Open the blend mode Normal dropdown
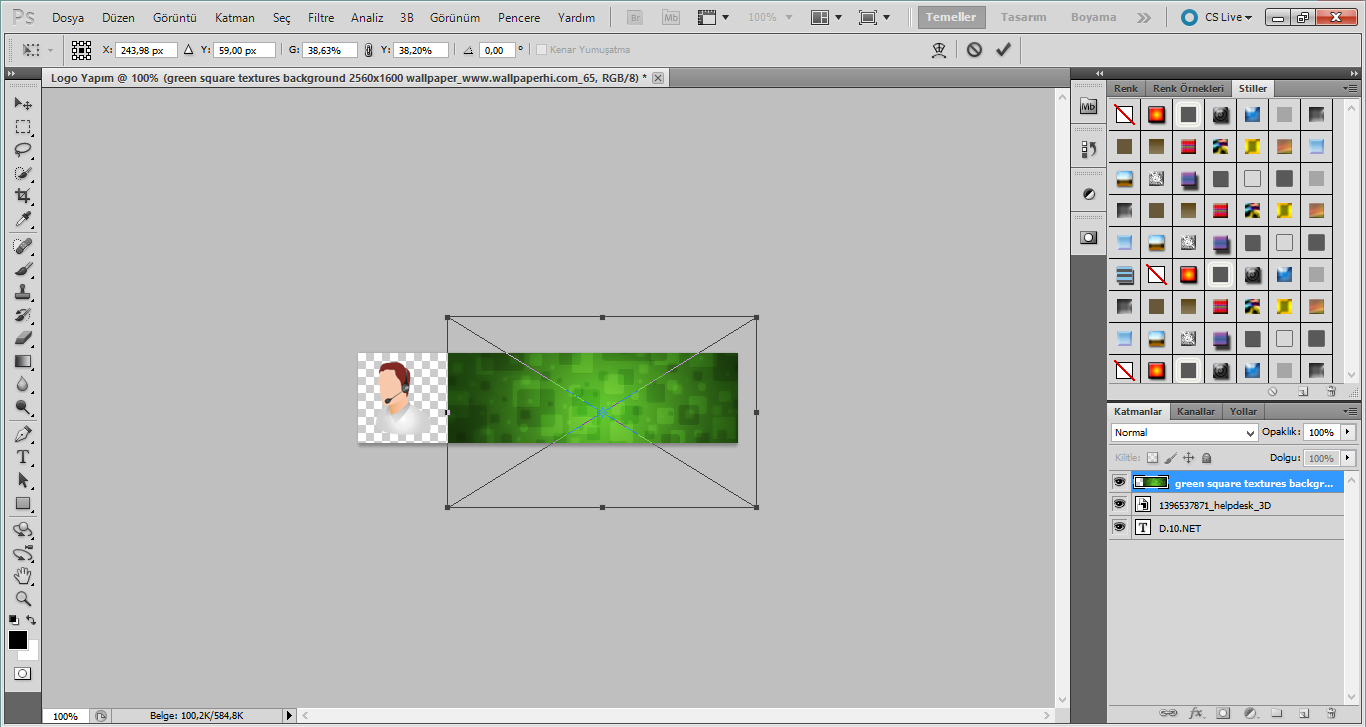Screen dimensions: 1366x727 click(1184, 433)
